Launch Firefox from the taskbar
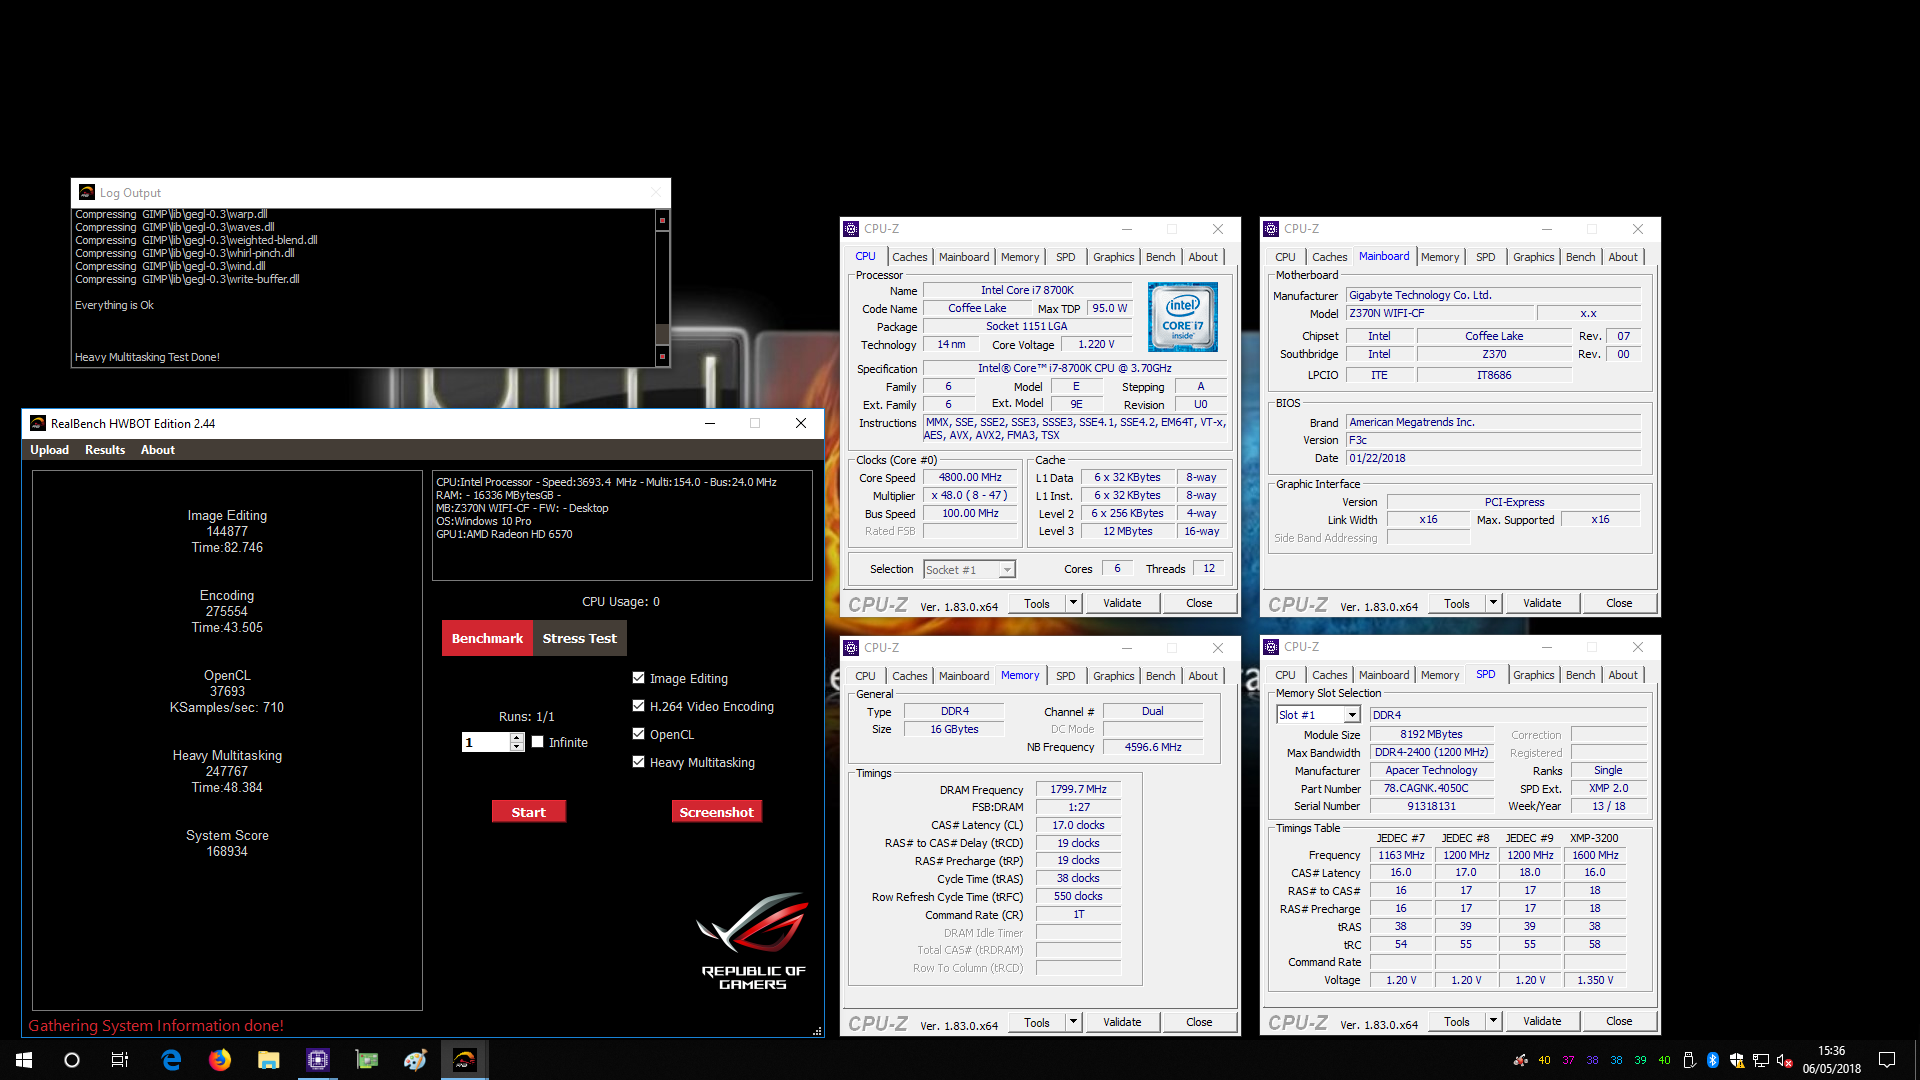The width and height of the screenshot is (1920, 1080). tap(220, 1060)
